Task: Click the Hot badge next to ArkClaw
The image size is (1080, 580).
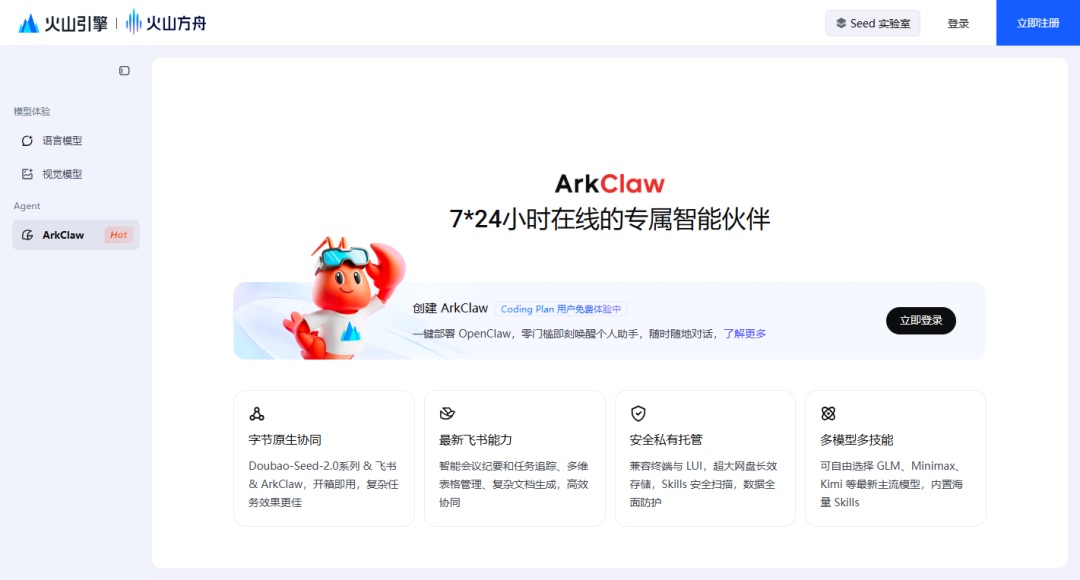Action: click(118, 235)
